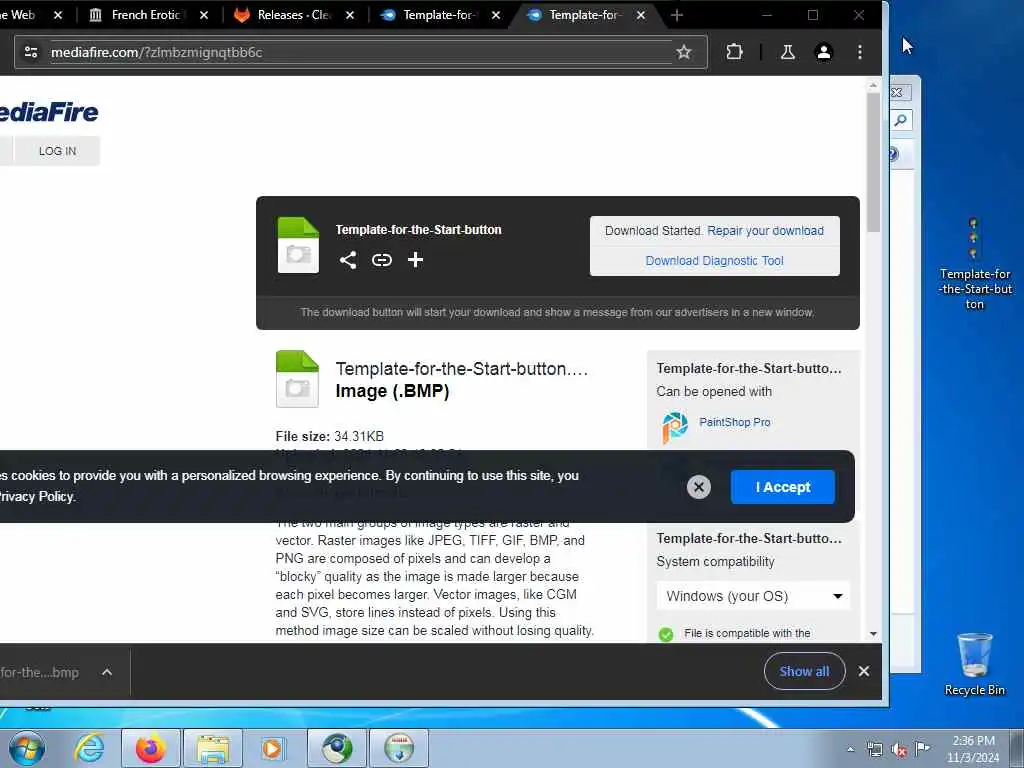Click the taskbar clock showing 2:36 PM
Viewport: 1024px width, 768px height.
coord(973,749)
